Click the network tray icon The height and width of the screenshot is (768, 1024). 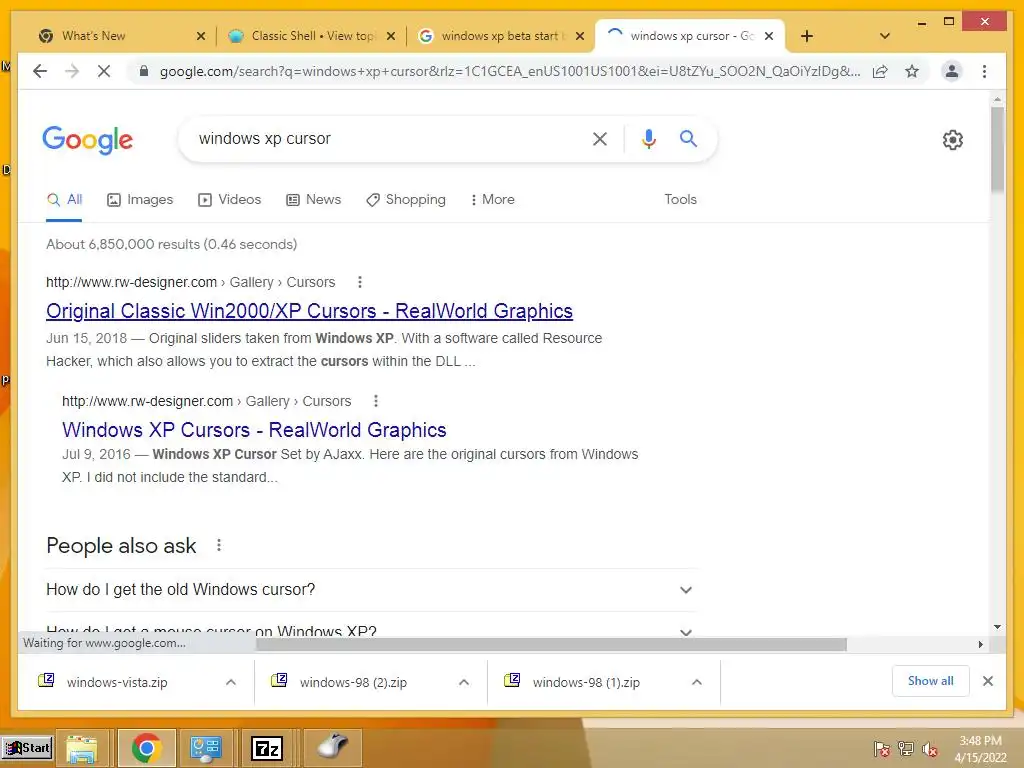[906, 749]
